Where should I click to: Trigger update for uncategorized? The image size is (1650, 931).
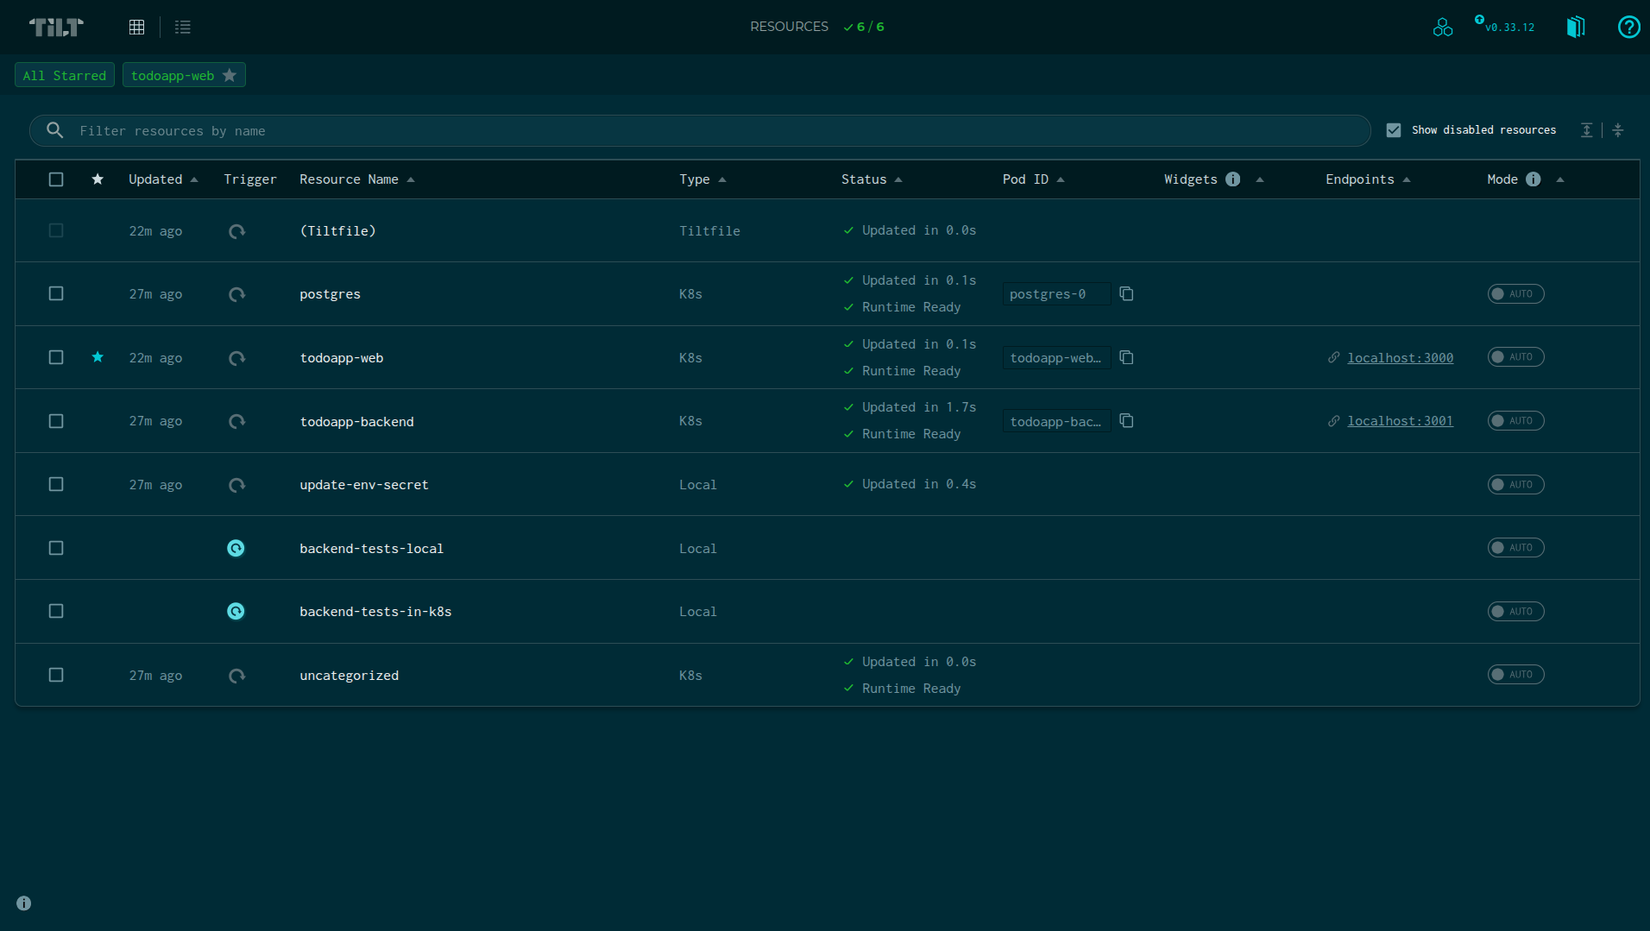pyautogui.click(x=236, y=675)
